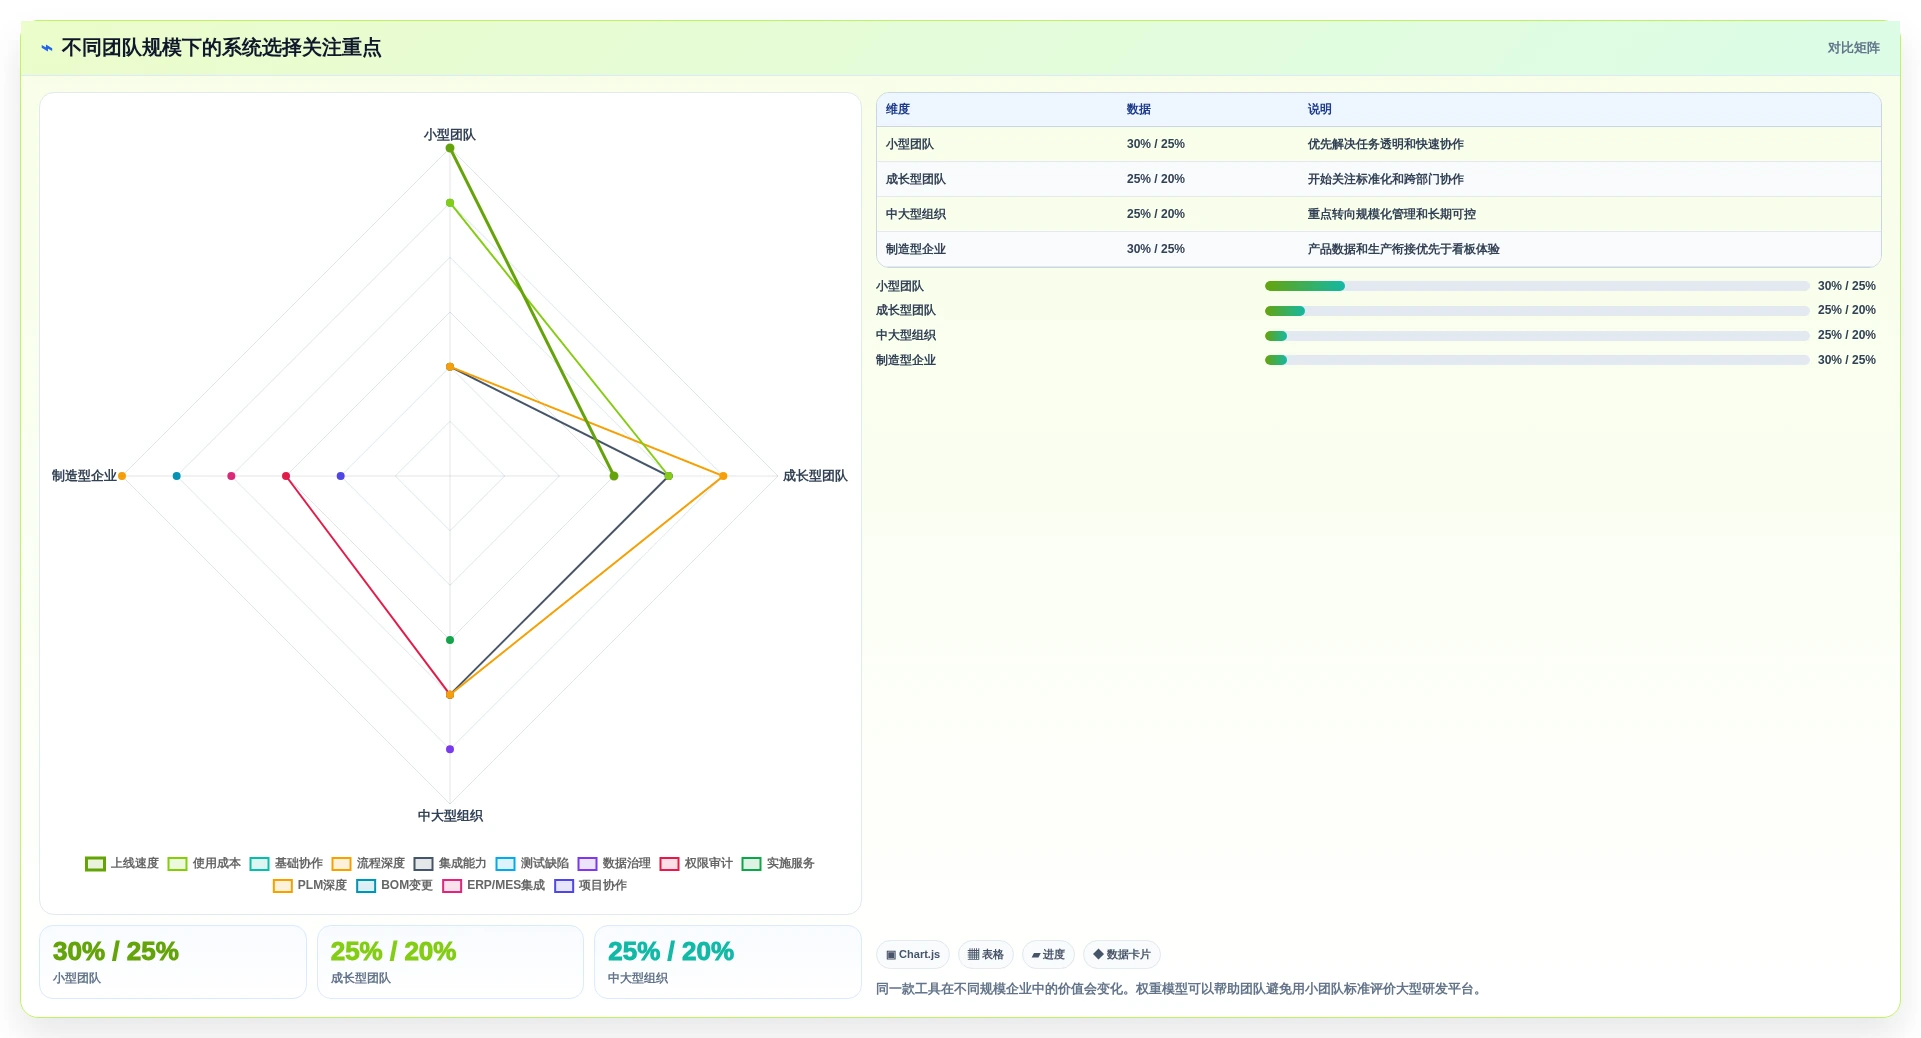Hide the 基础协作 dataset via legend
Viewport: 1921px width, 1038px height.
click(x=286, y=863)
